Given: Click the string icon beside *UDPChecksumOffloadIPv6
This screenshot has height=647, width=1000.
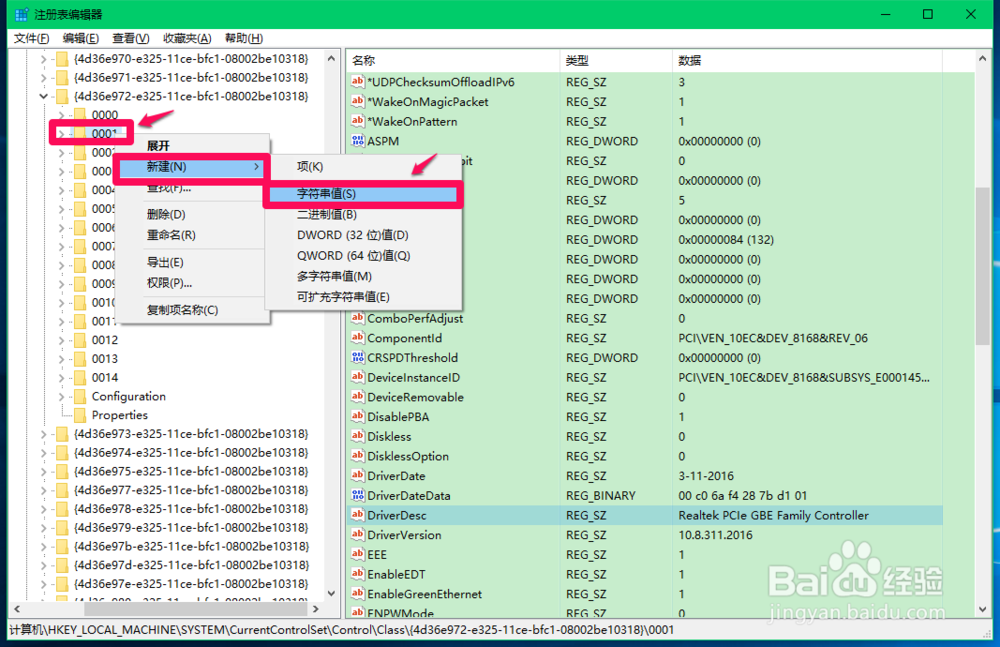Looking at the screenshot, I should click(358, 82).
